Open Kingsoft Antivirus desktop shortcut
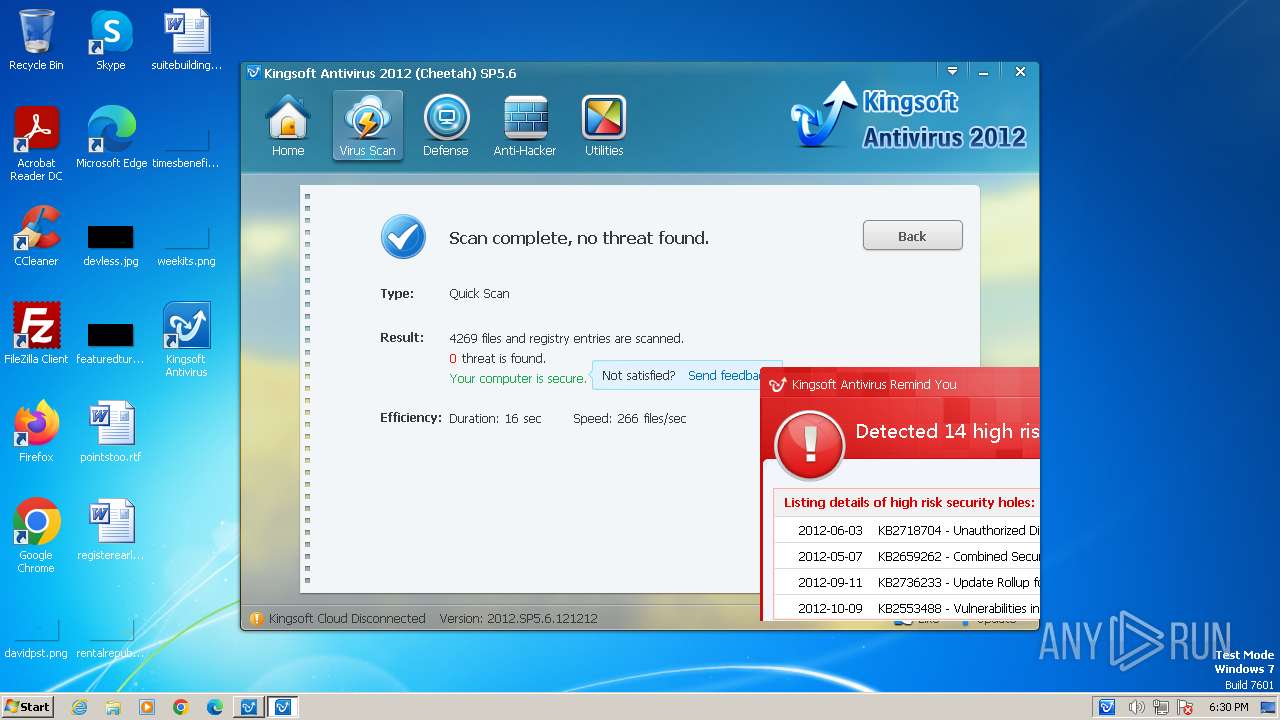This screenshot has width=1280, height=720. [x=186, y=340]
